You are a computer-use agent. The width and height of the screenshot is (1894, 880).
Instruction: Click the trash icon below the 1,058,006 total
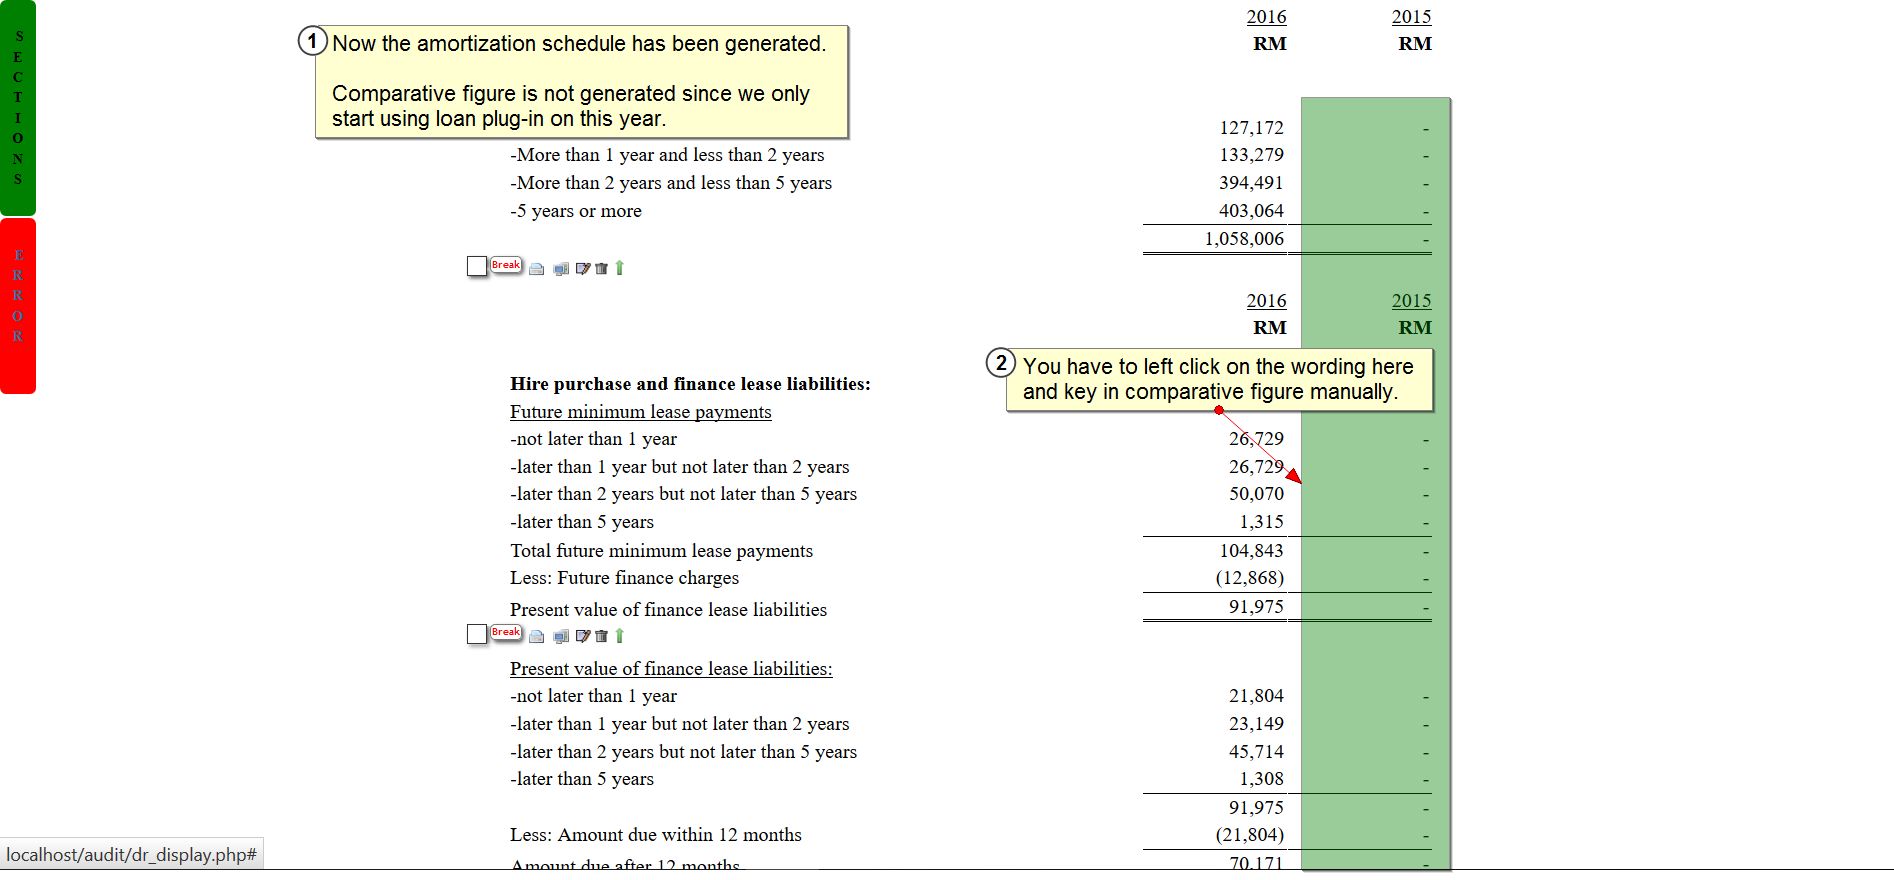click(601, 268)
